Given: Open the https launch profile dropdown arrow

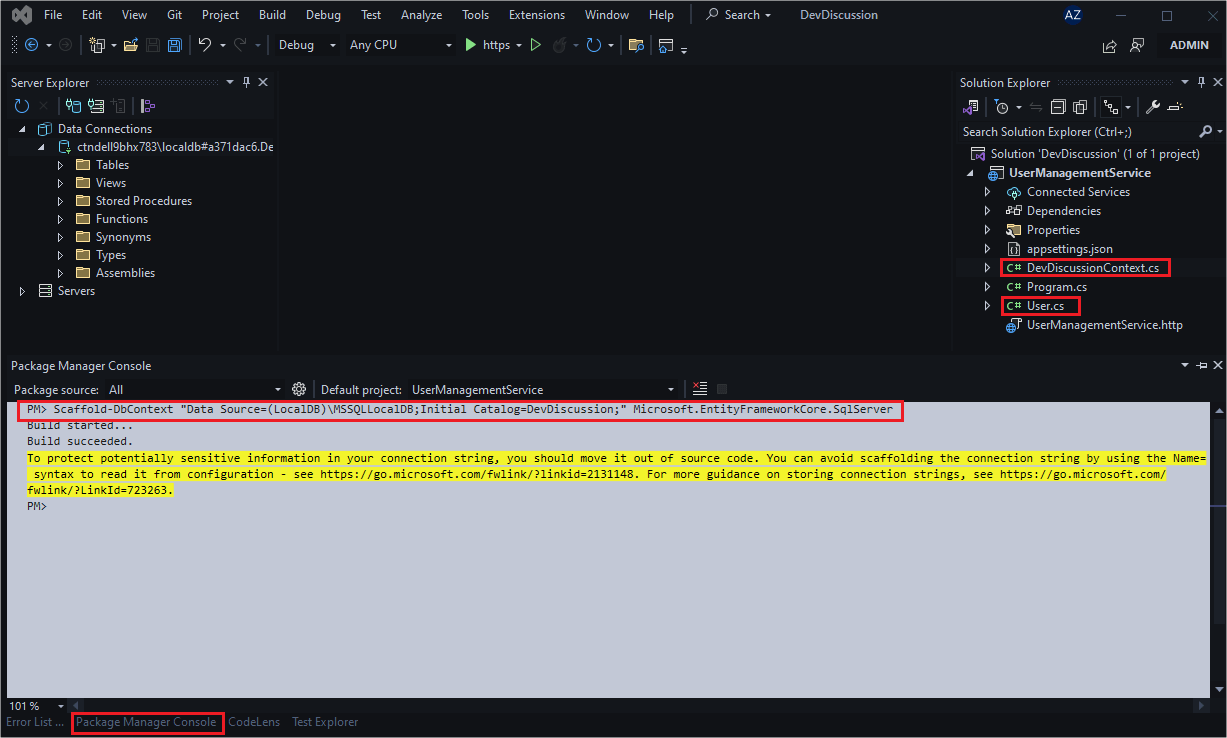Looking at the screenshot, I should [518, 45].
